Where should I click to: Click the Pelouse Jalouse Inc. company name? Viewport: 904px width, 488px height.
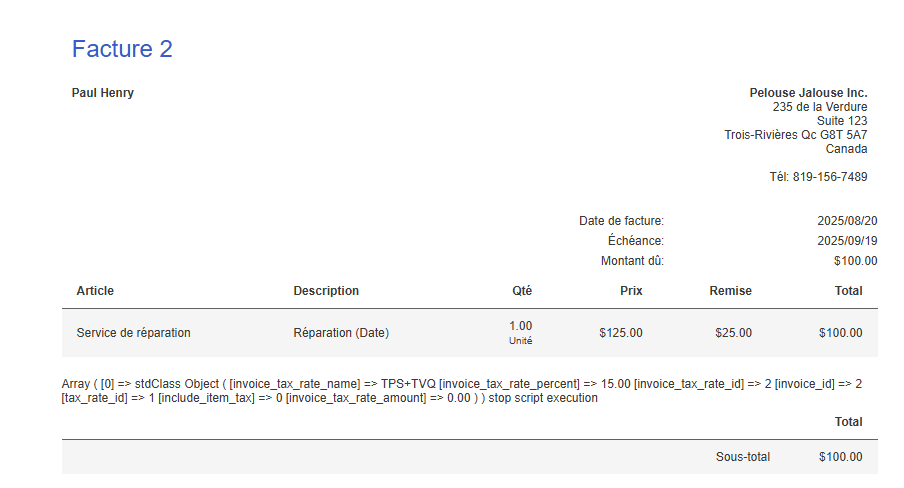808,93
